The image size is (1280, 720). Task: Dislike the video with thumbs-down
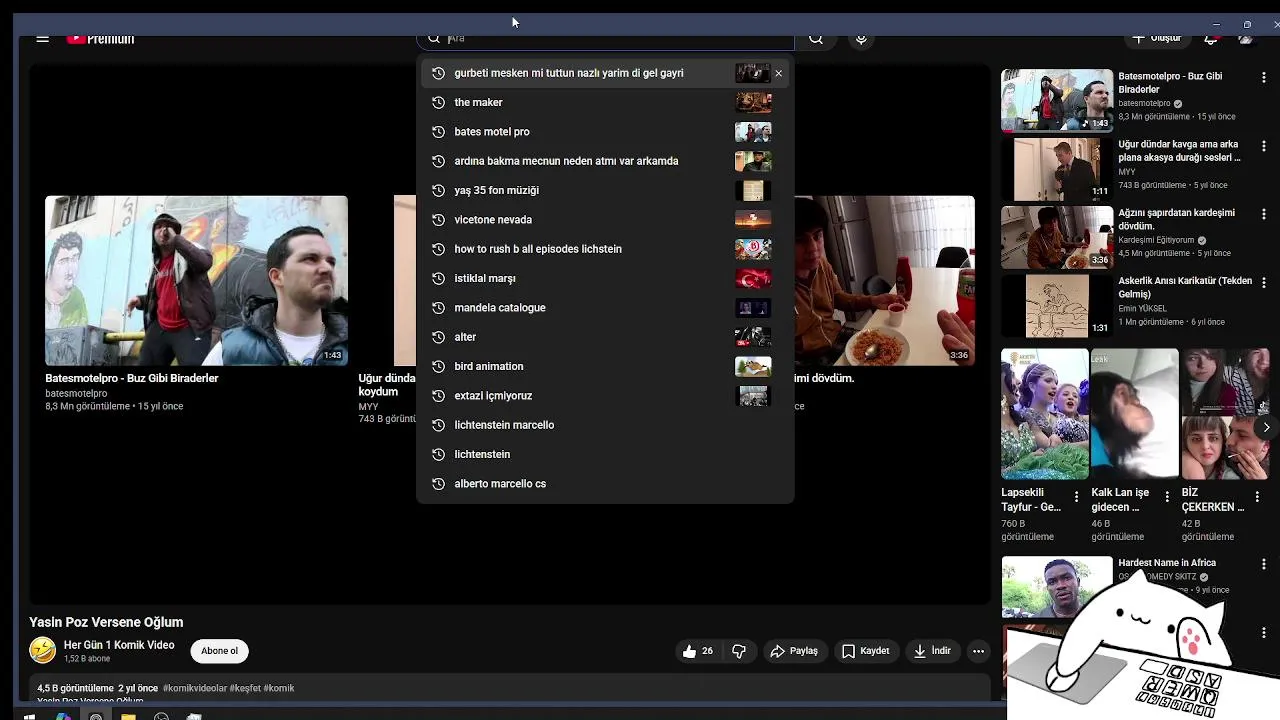pos(739,651)
